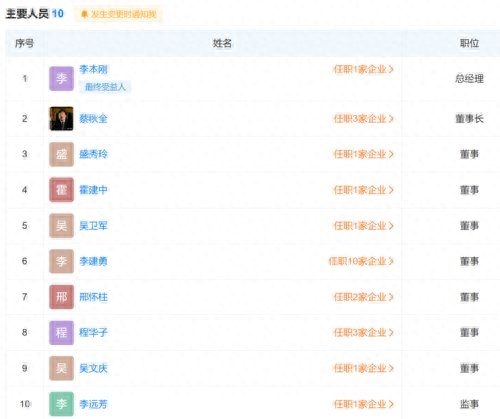Image resolution: width=500 pixels, height=419 pixels.
Task: Select the 董事长 position cell
Action: coord(469,119)
